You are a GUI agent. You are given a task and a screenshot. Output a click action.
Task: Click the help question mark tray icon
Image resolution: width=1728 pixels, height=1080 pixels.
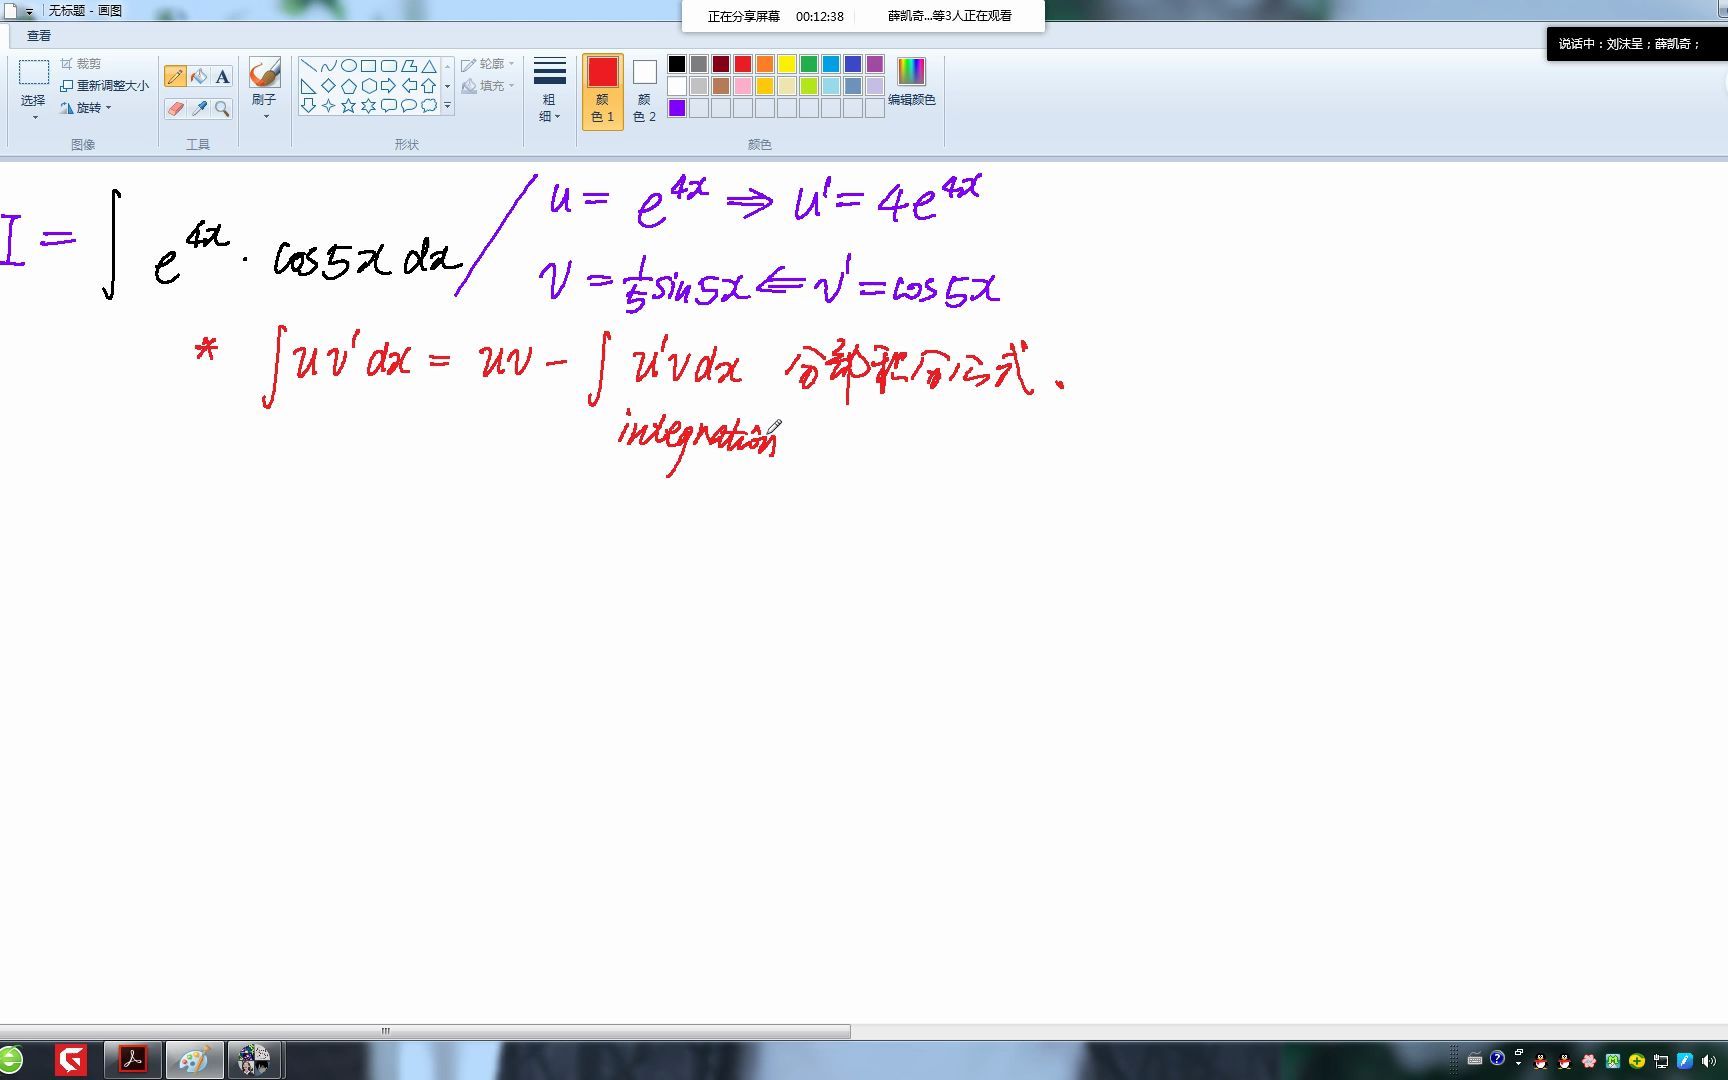1497,1059
